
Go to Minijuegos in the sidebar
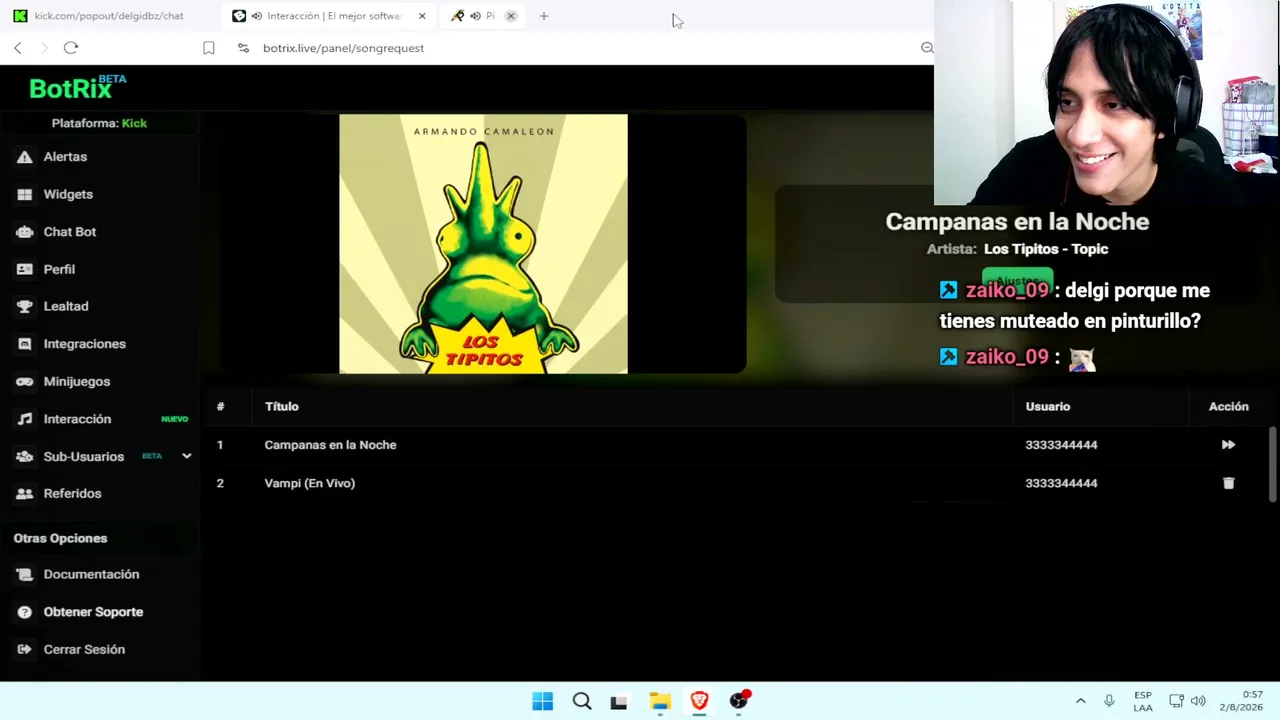click(77, 381)
